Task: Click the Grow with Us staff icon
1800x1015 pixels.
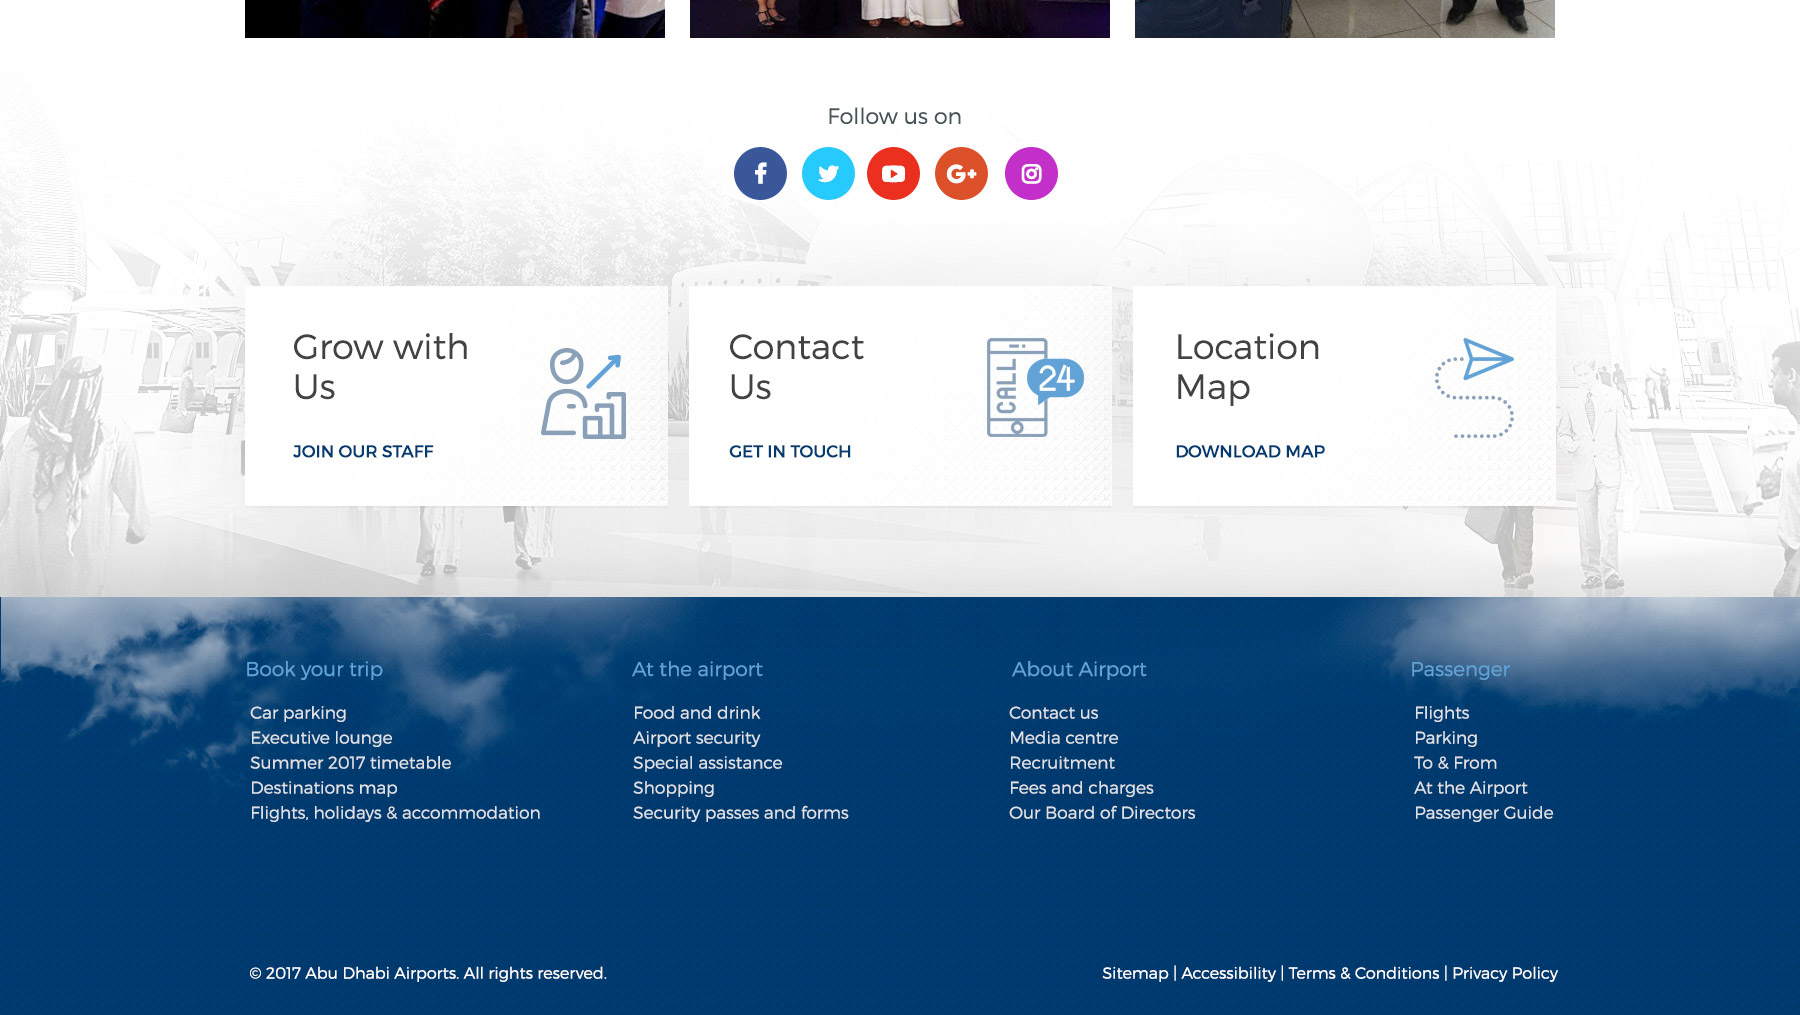Action: 584,393
